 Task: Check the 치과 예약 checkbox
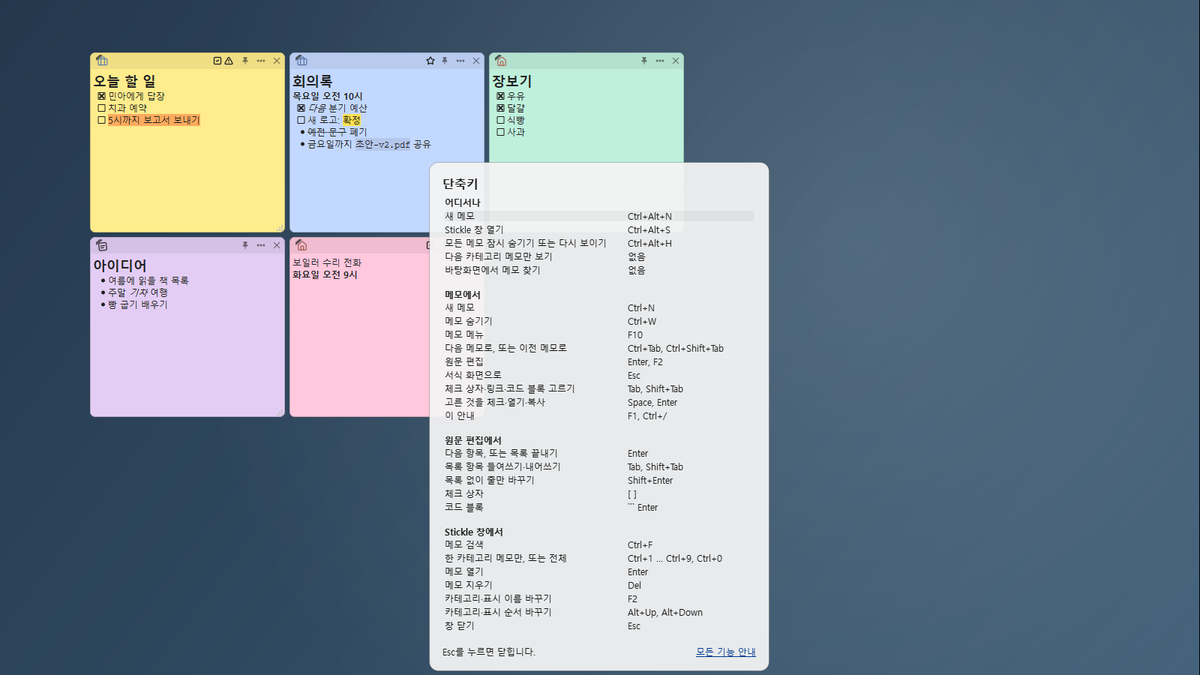click(101, 108)
